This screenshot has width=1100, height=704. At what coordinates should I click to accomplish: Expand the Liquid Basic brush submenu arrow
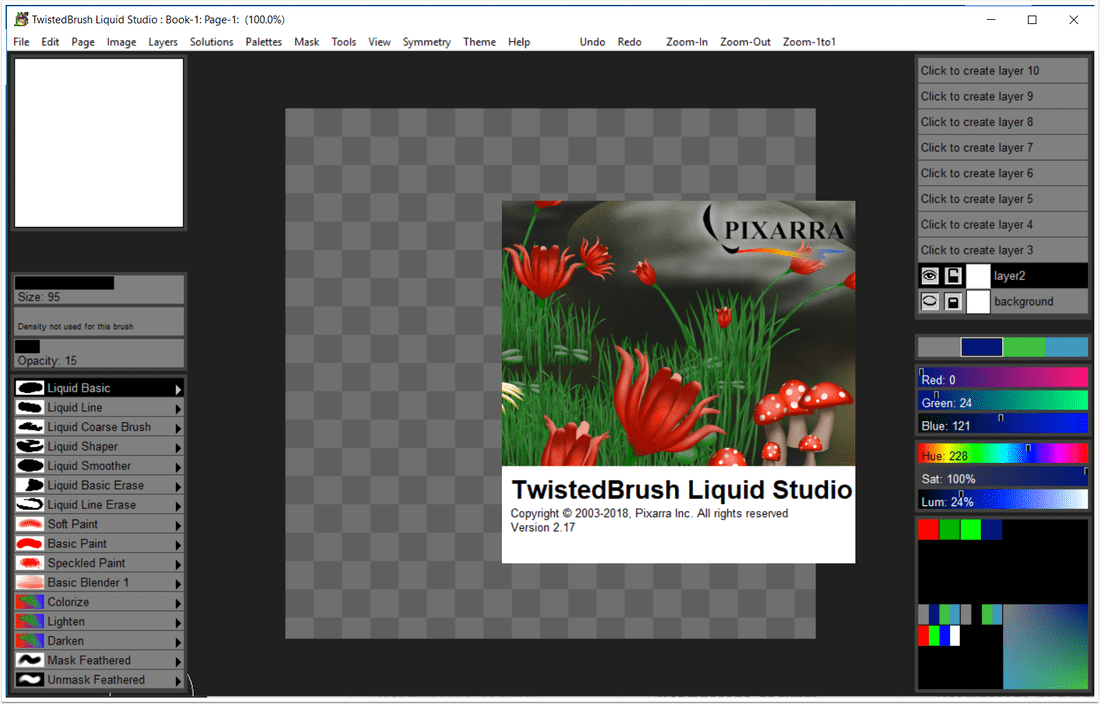(x=178, y=389)
